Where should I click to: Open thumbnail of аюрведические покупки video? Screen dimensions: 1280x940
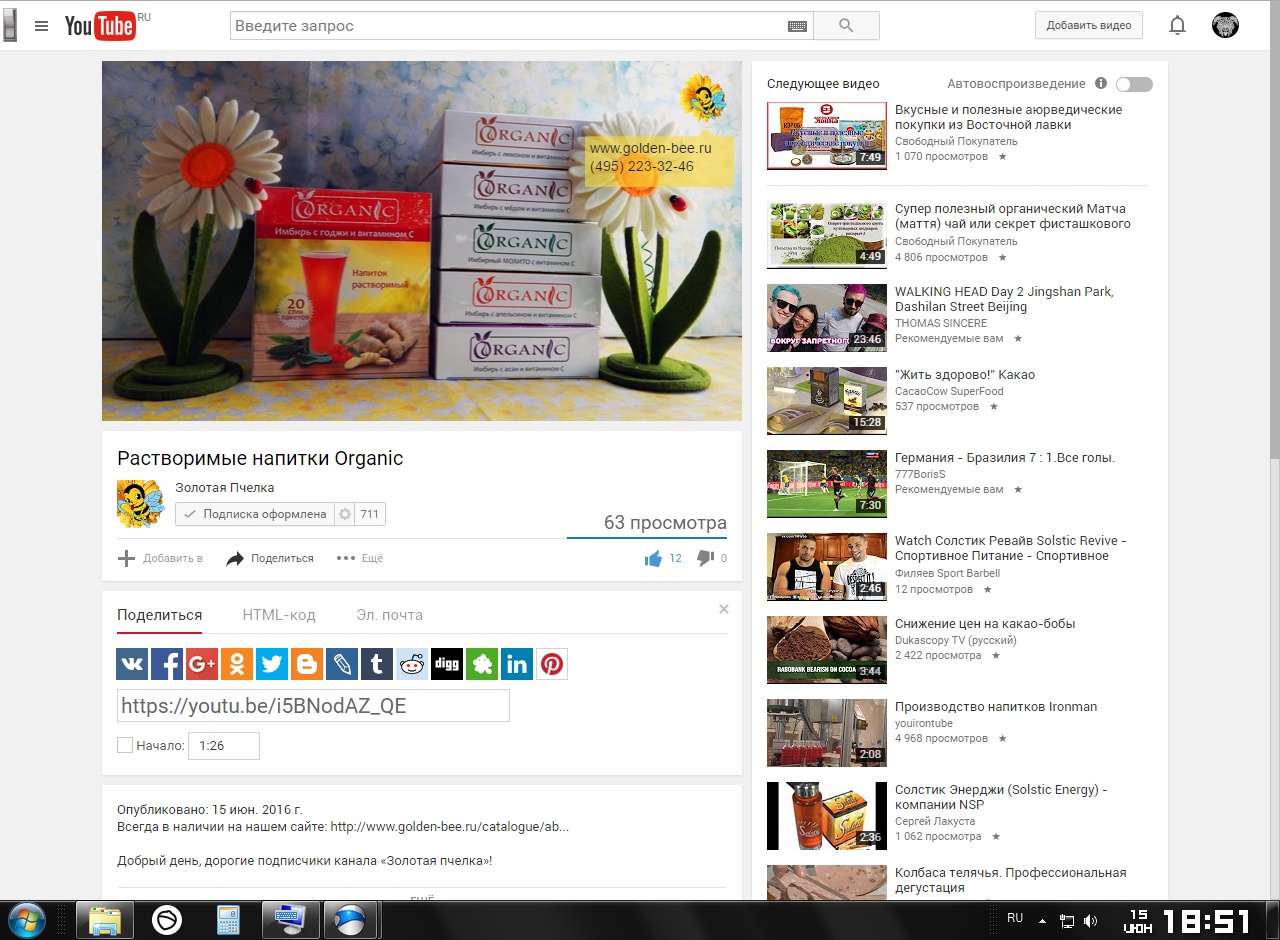pyautogui.click(x=827, y=135)
